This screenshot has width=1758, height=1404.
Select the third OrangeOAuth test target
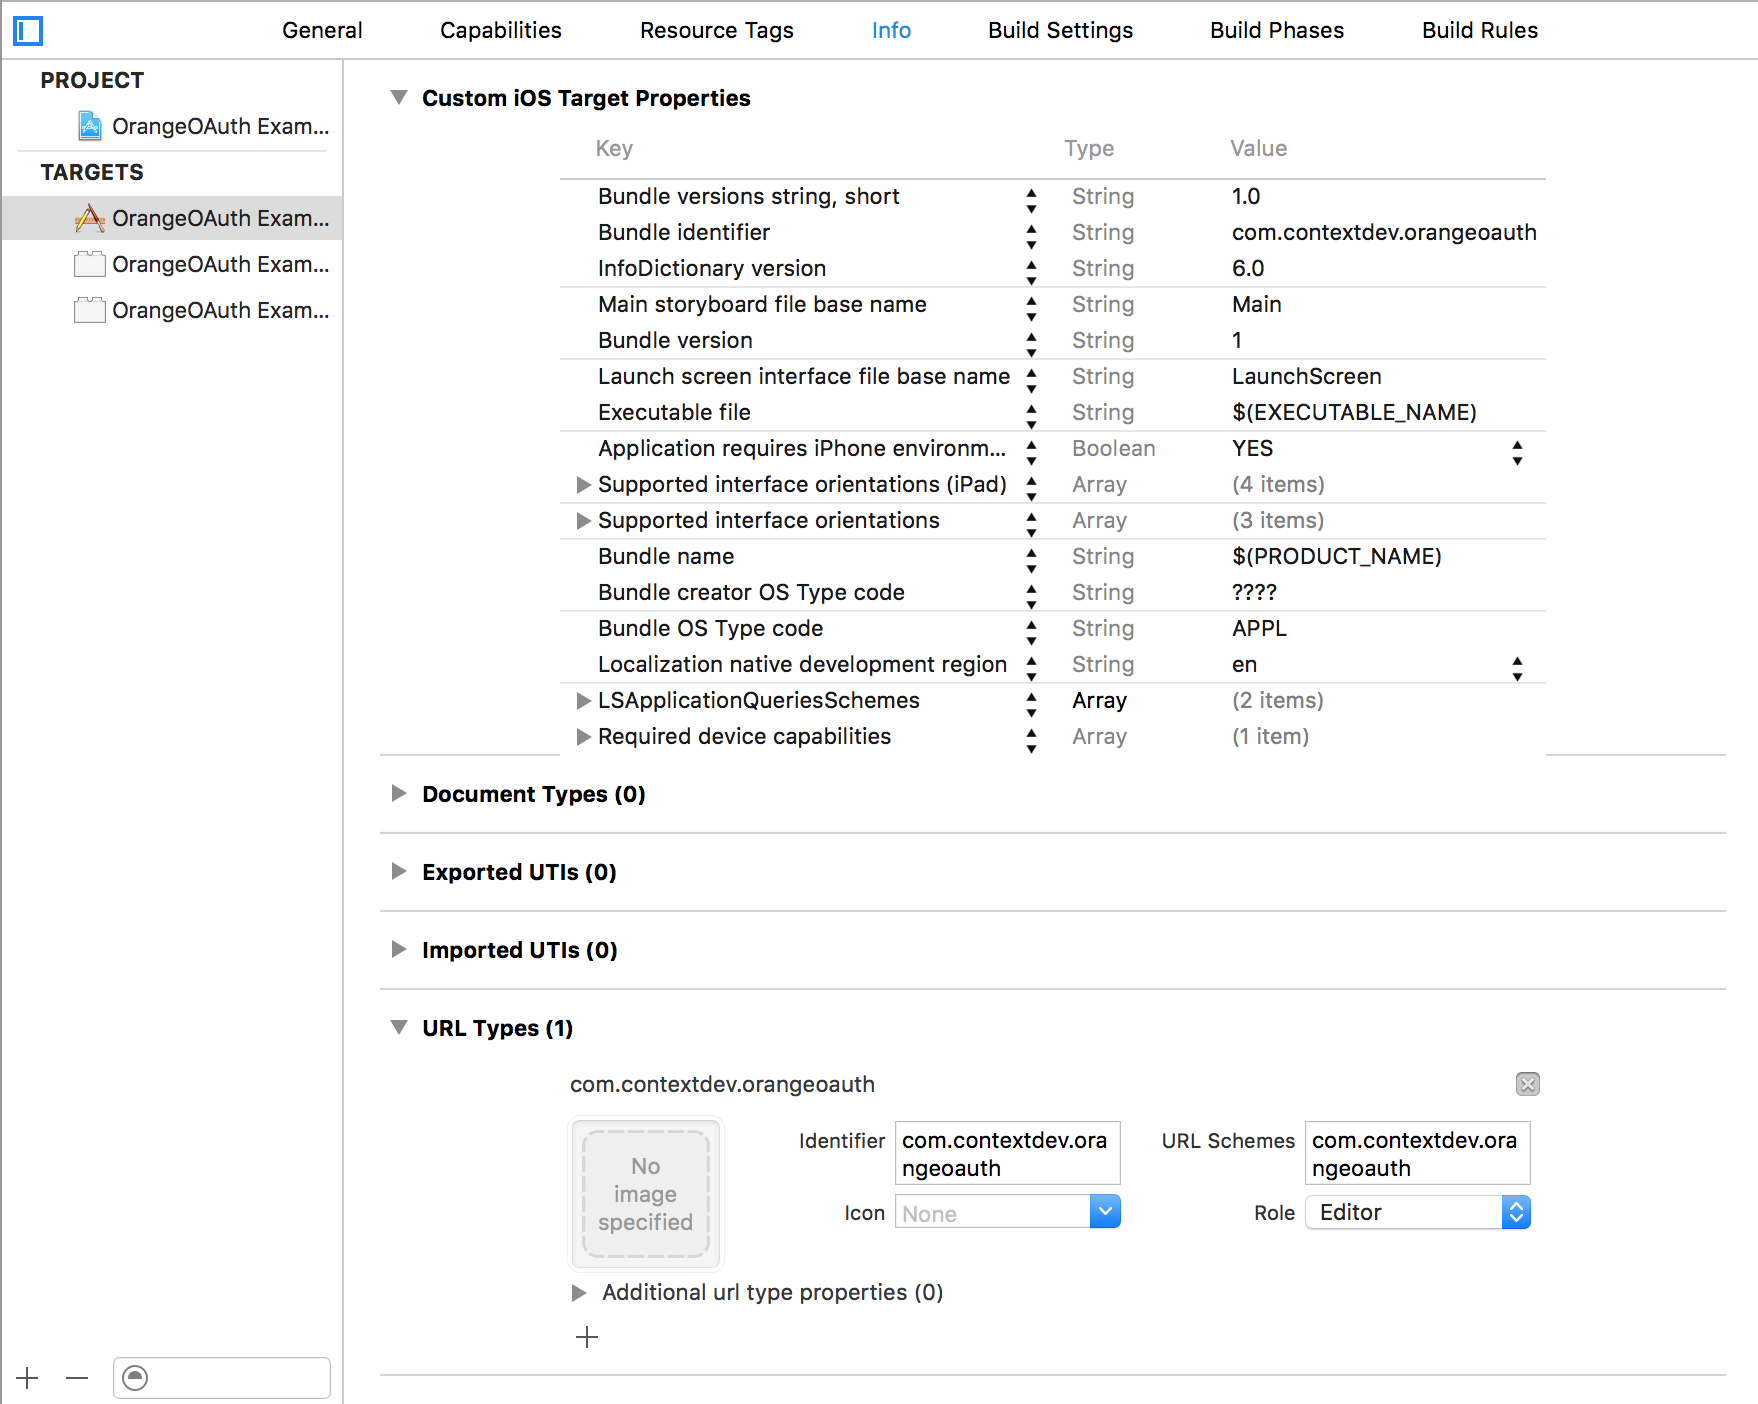[201, 310]
